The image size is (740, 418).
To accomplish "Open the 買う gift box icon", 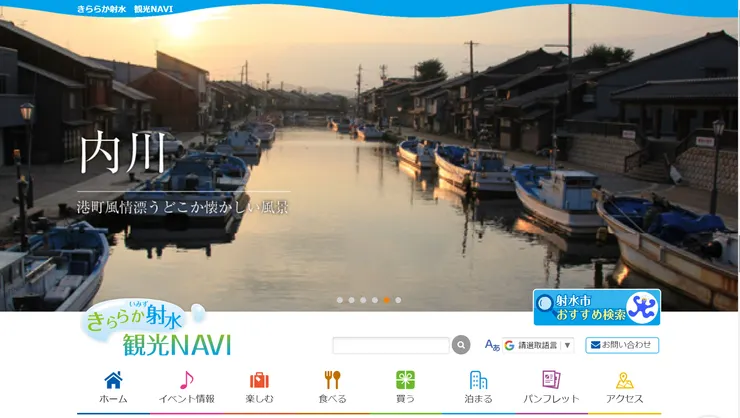I will click(x=405, y=380).
